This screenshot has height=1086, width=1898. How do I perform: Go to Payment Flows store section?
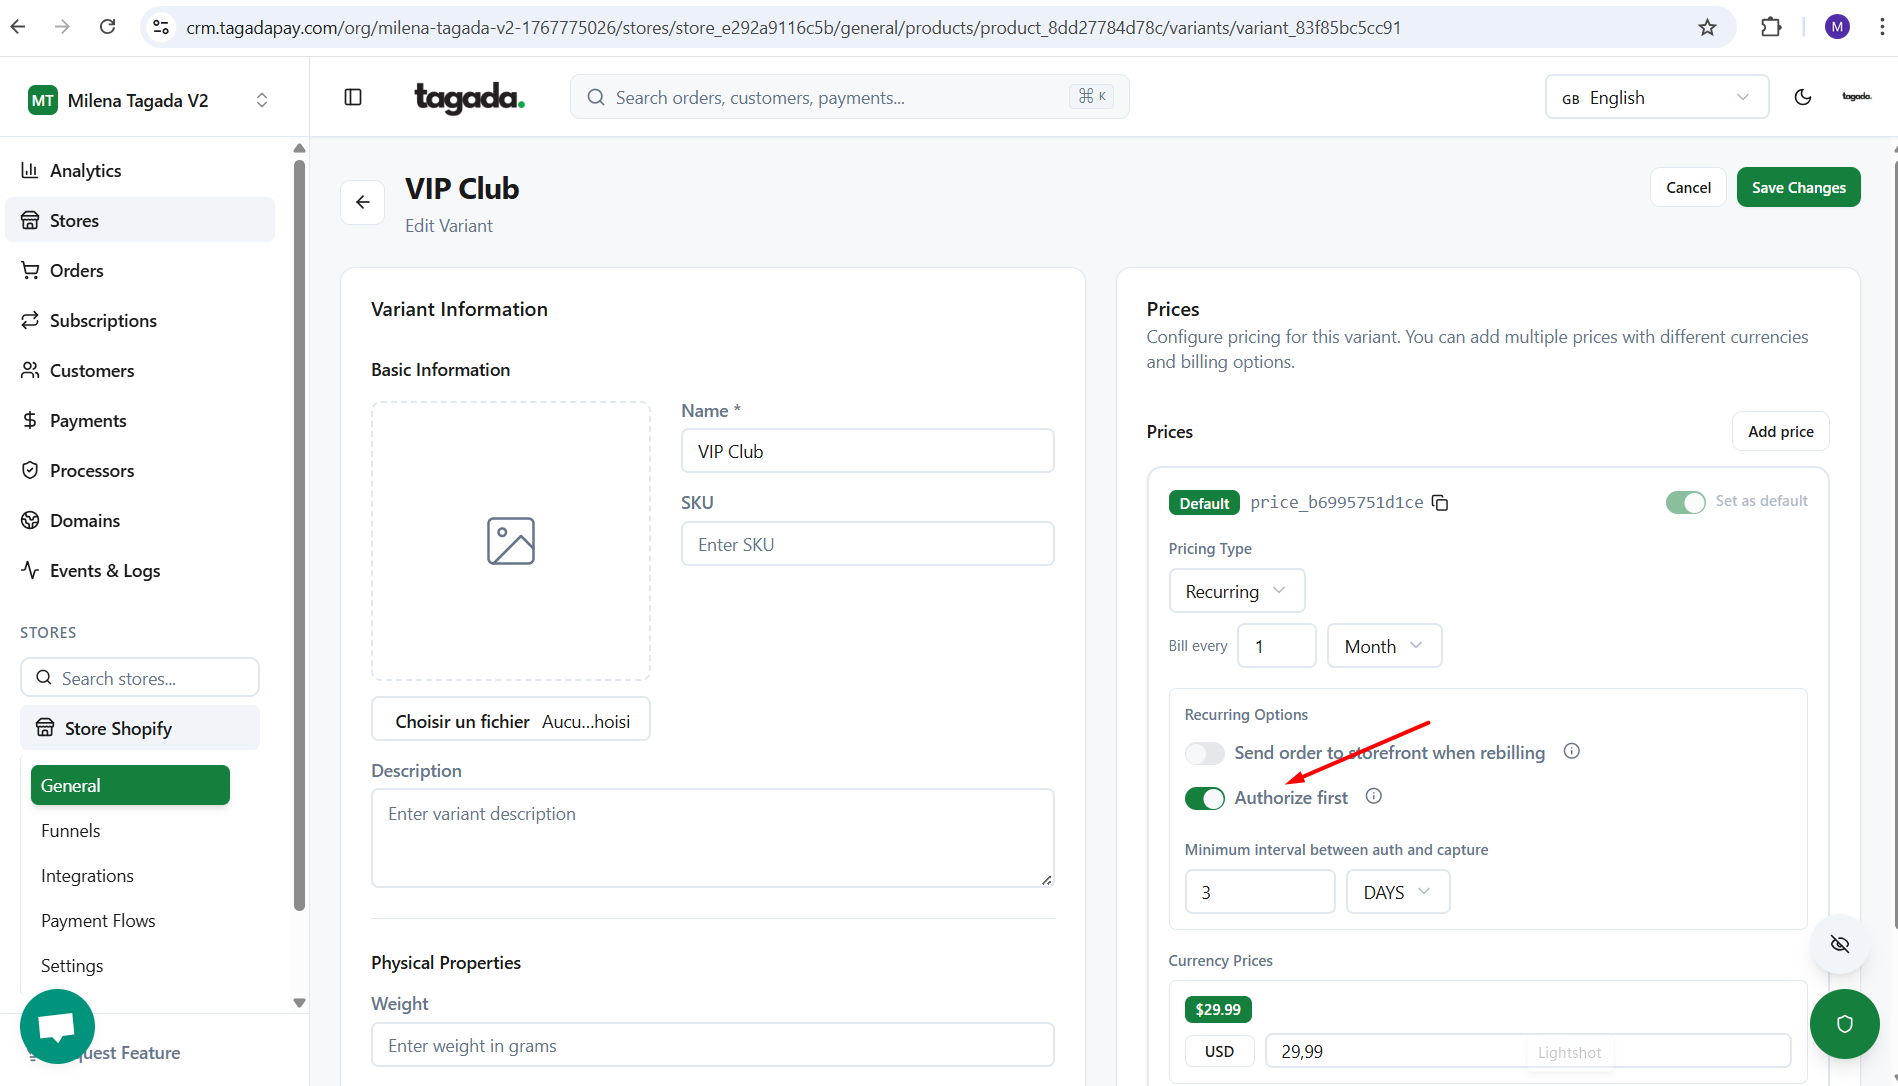98,920
